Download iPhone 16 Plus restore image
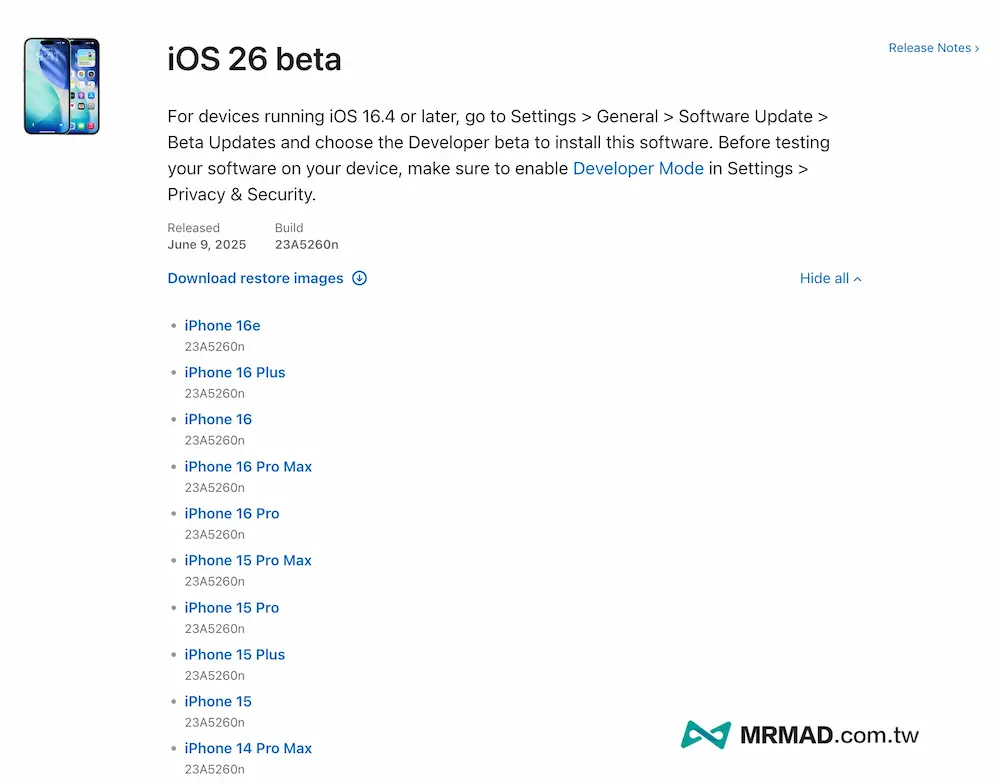 point(235,372)
